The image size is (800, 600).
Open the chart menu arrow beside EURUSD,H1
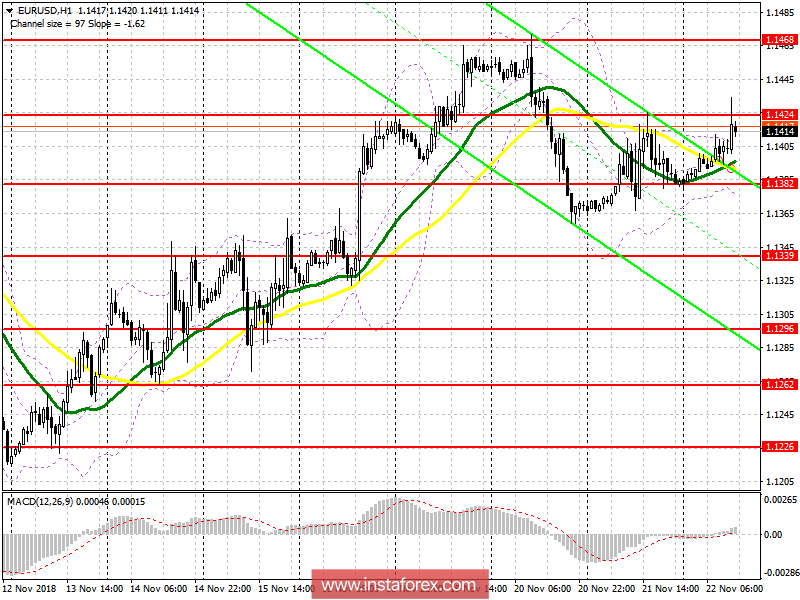pos(9,10)
